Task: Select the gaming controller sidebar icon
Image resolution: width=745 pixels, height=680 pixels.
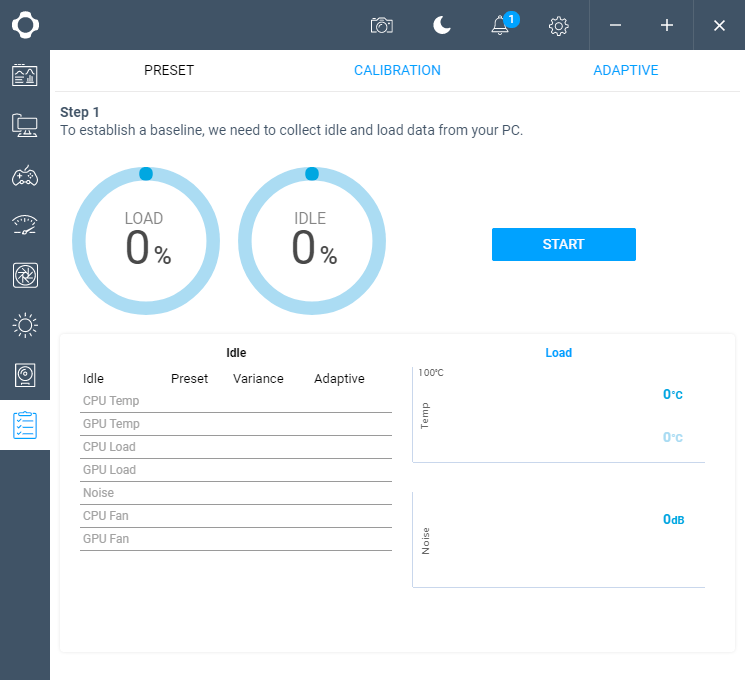Action: point(25,176)
